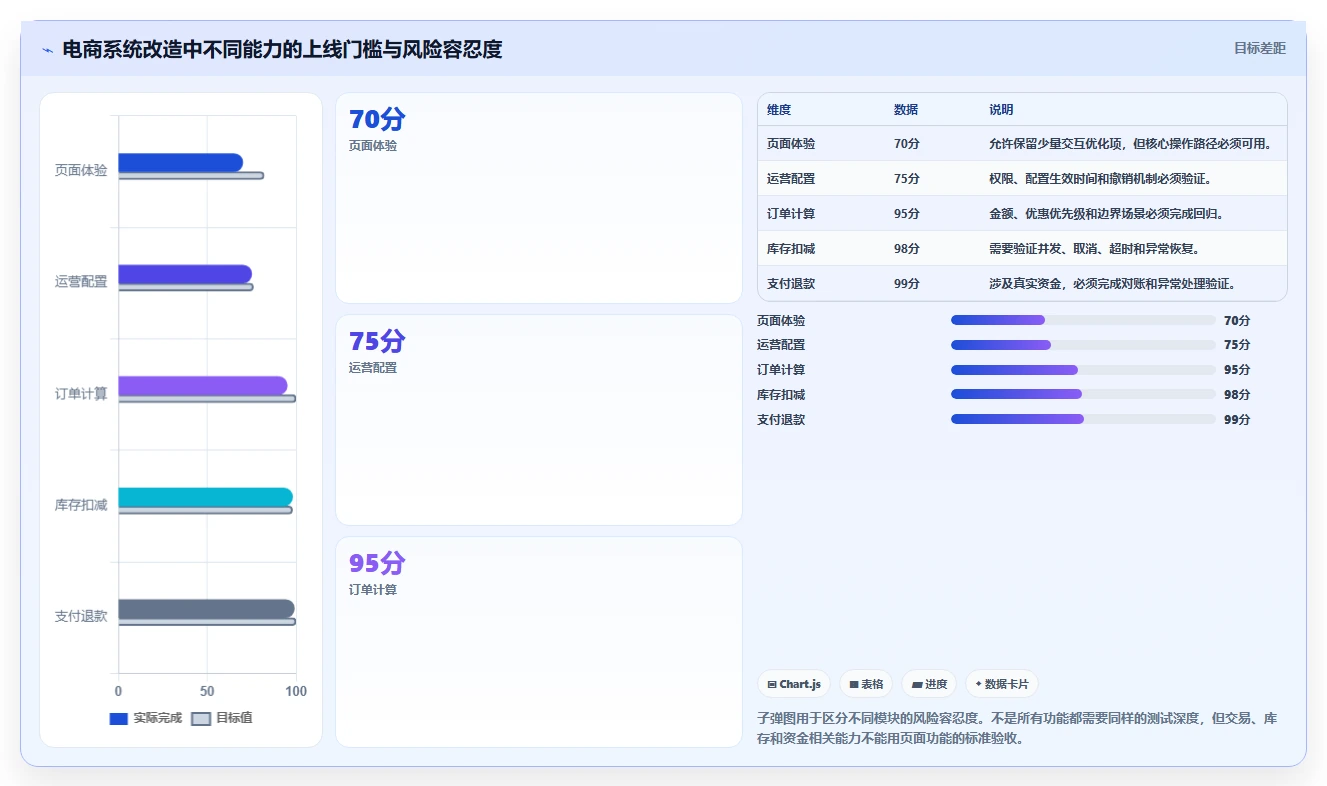Click the 50 tick label on the x-axis
Viewport: 1327px width, 786px height.
(x=207, y=691)
